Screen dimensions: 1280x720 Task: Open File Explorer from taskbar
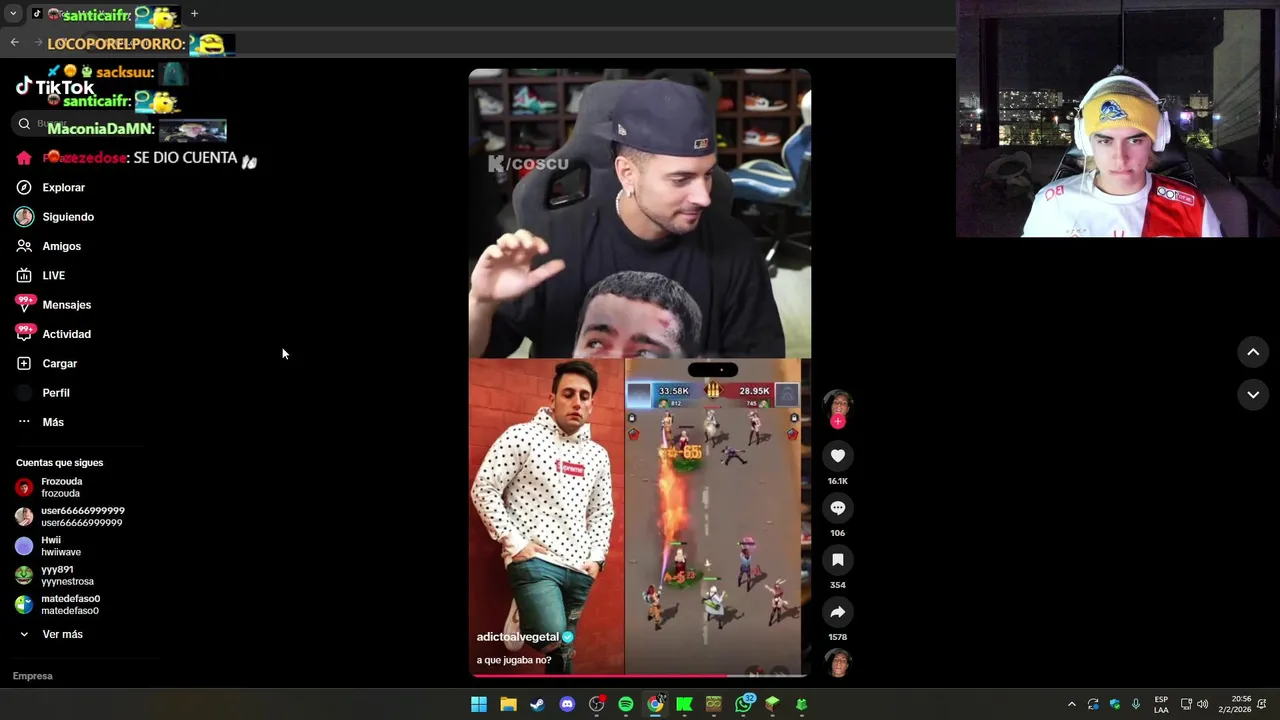(x=508, y=704)
